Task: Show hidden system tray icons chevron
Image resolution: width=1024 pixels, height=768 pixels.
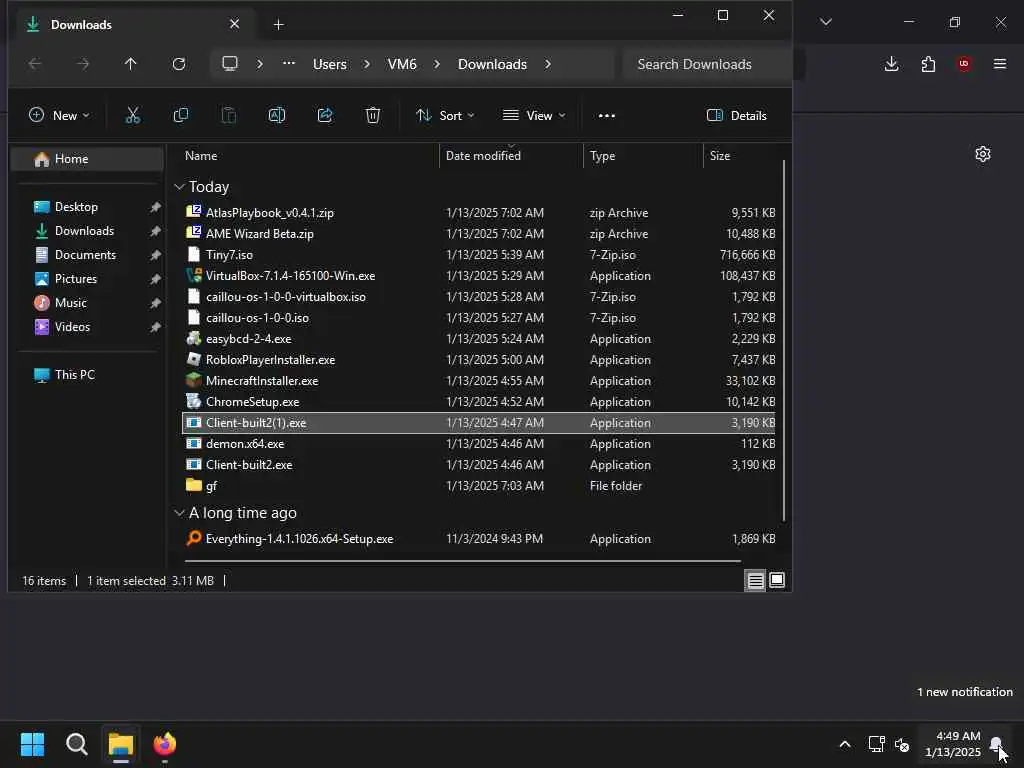Action: click(x=844, y=744)
